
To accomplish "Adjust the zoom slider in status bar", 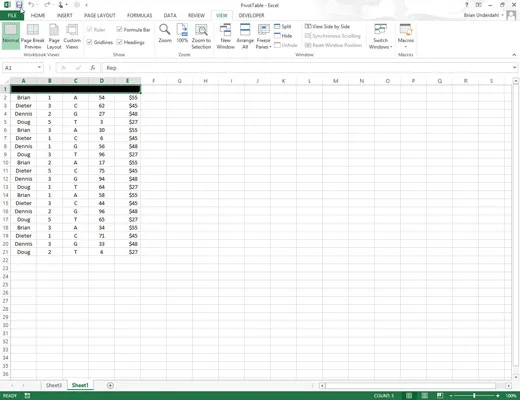I will point(474,396).
